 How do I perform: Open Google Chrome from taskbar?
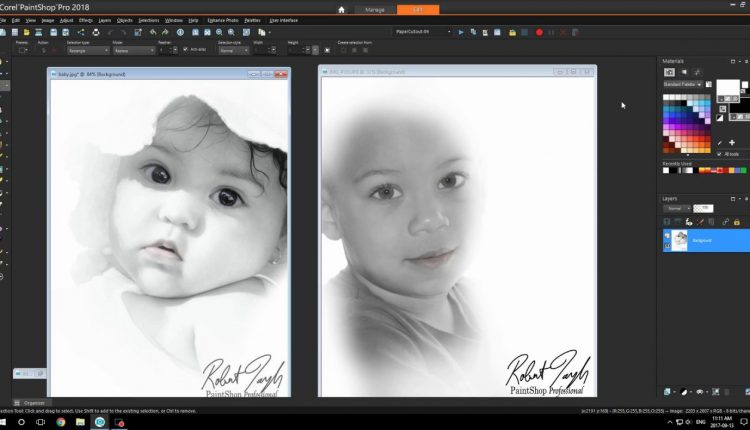coord(61,422)
